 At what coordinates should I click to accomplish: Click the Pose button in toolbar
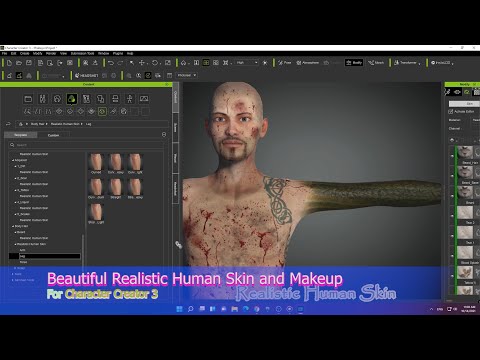click(x=285, y=63)
